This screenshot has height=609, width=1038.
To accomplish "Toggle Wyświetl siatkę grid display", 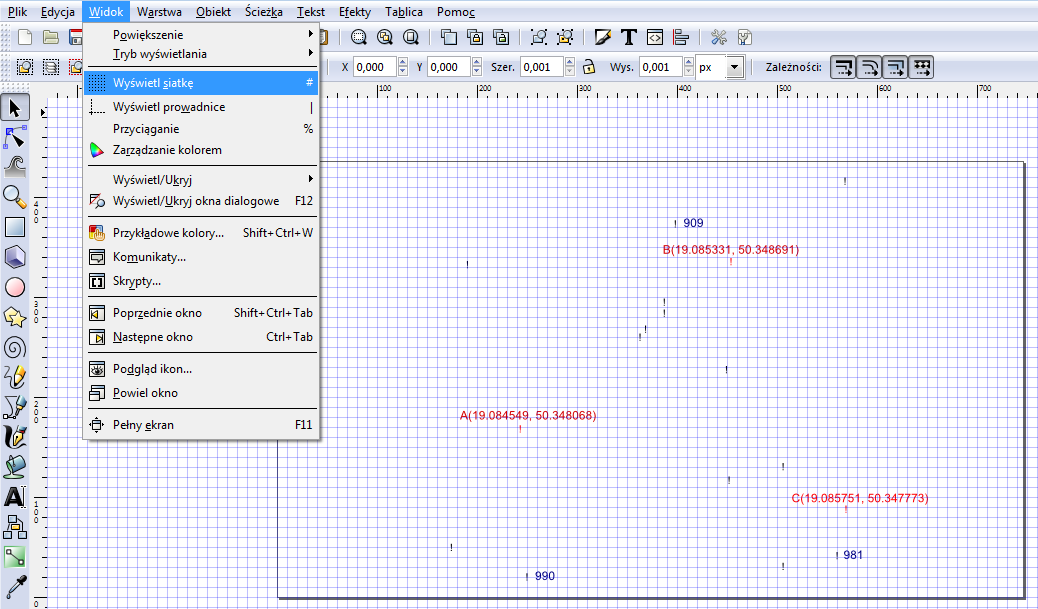I will 201,83.
